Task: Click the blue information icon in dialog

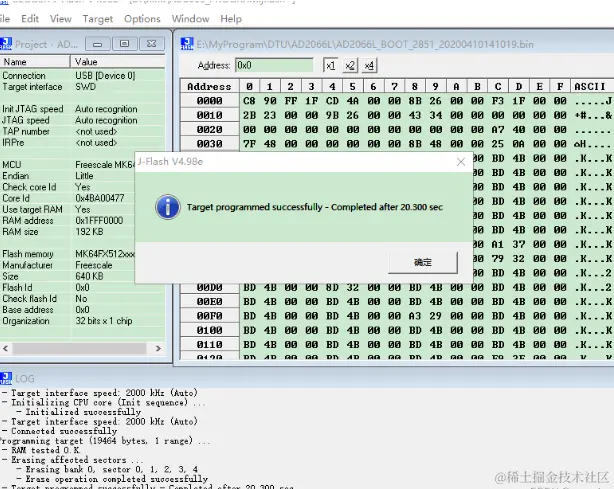Action: click(168, 207)
